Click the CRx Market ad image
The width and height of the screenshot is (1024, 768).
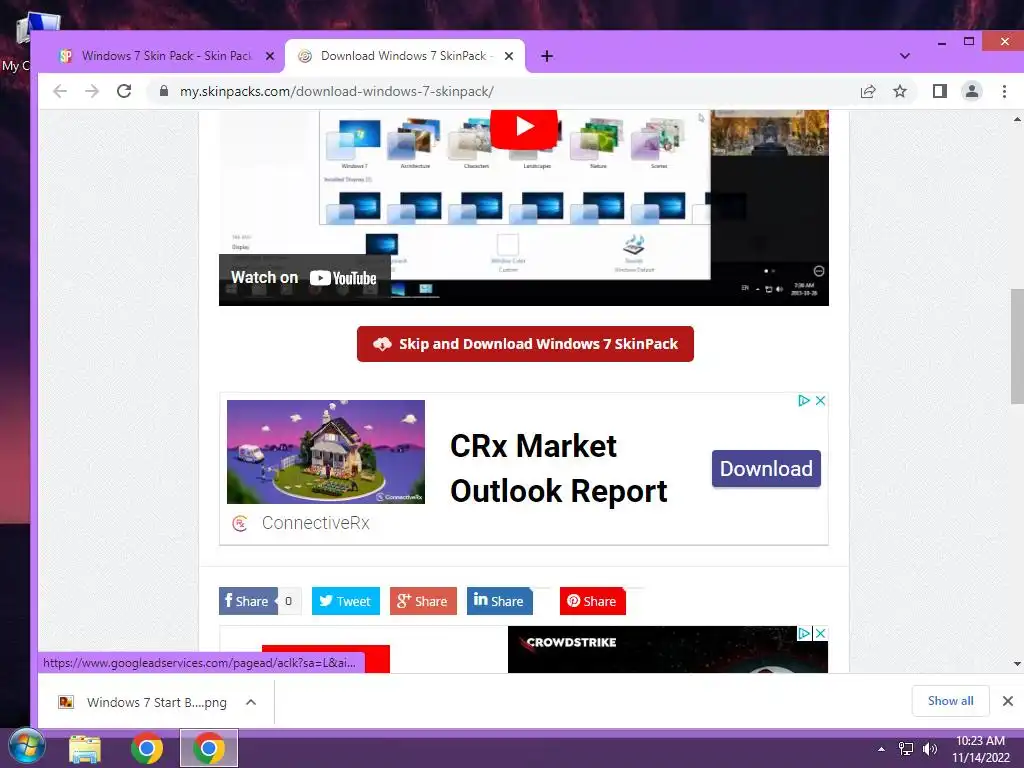[326, 452]
